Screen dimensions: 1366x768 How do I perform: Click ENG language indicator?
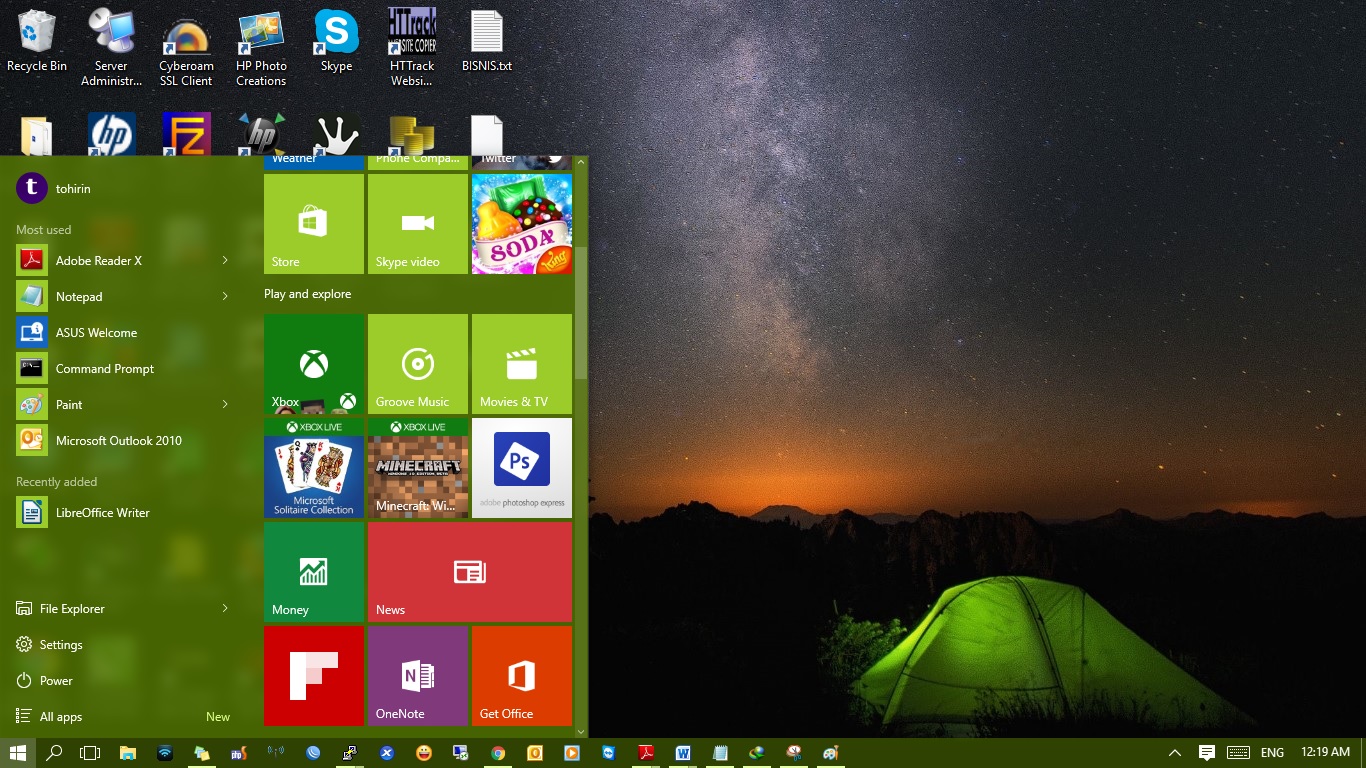(x=1272, y=753)
